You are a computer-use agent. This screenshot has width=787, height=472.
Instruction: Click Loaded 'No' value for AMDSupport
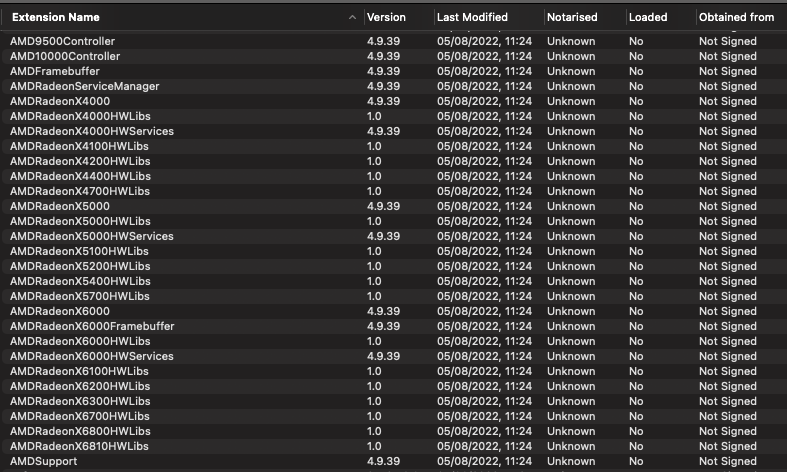tap(636, 461)
